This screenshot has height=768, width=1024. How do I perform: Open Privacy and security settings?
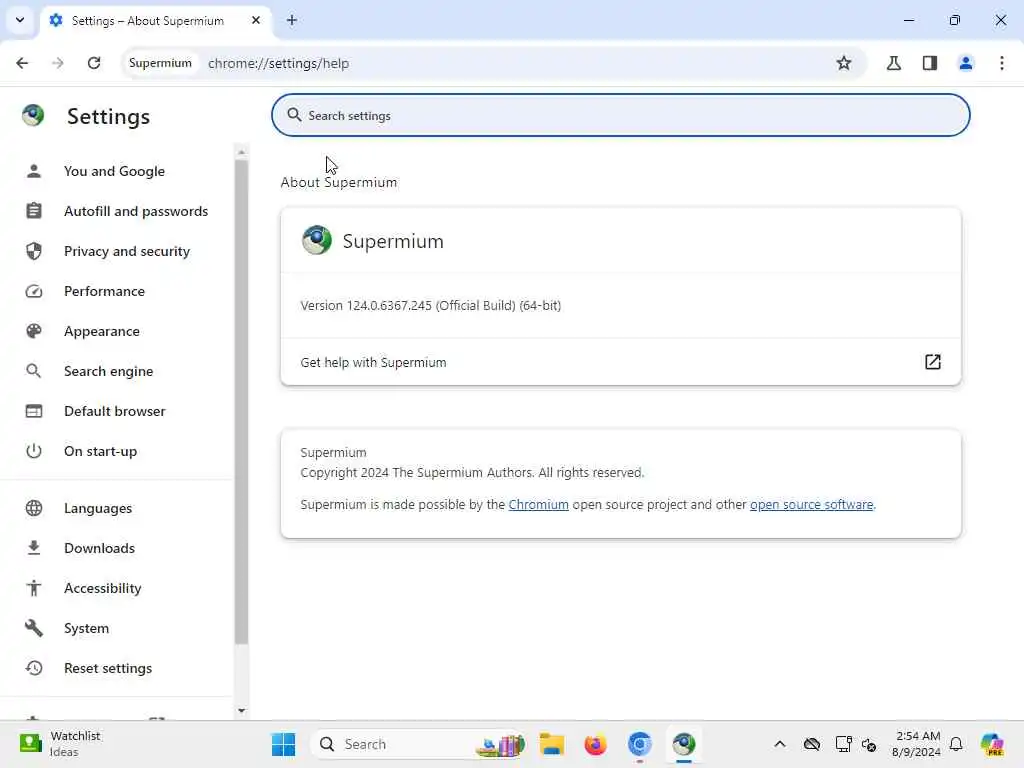coord(127,251)
